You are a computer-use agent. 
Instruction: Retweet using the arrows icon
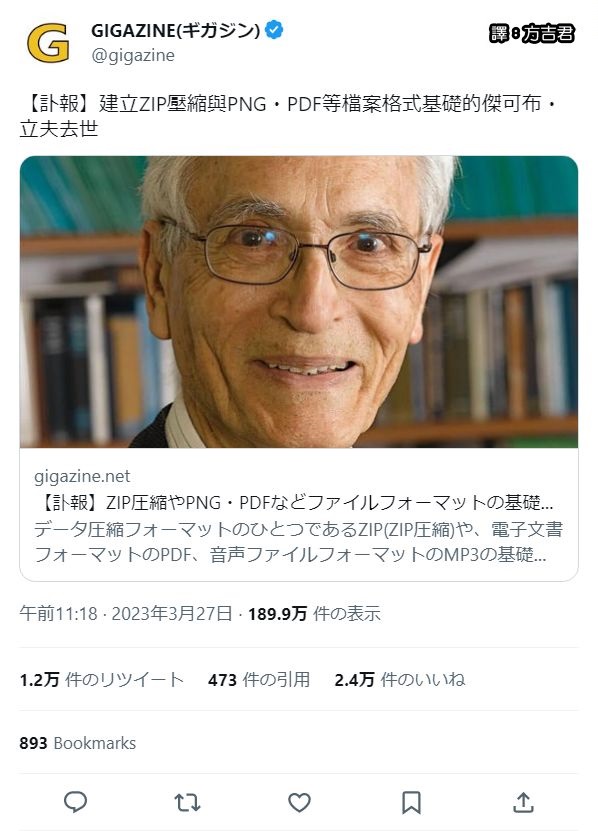[187, 802]
